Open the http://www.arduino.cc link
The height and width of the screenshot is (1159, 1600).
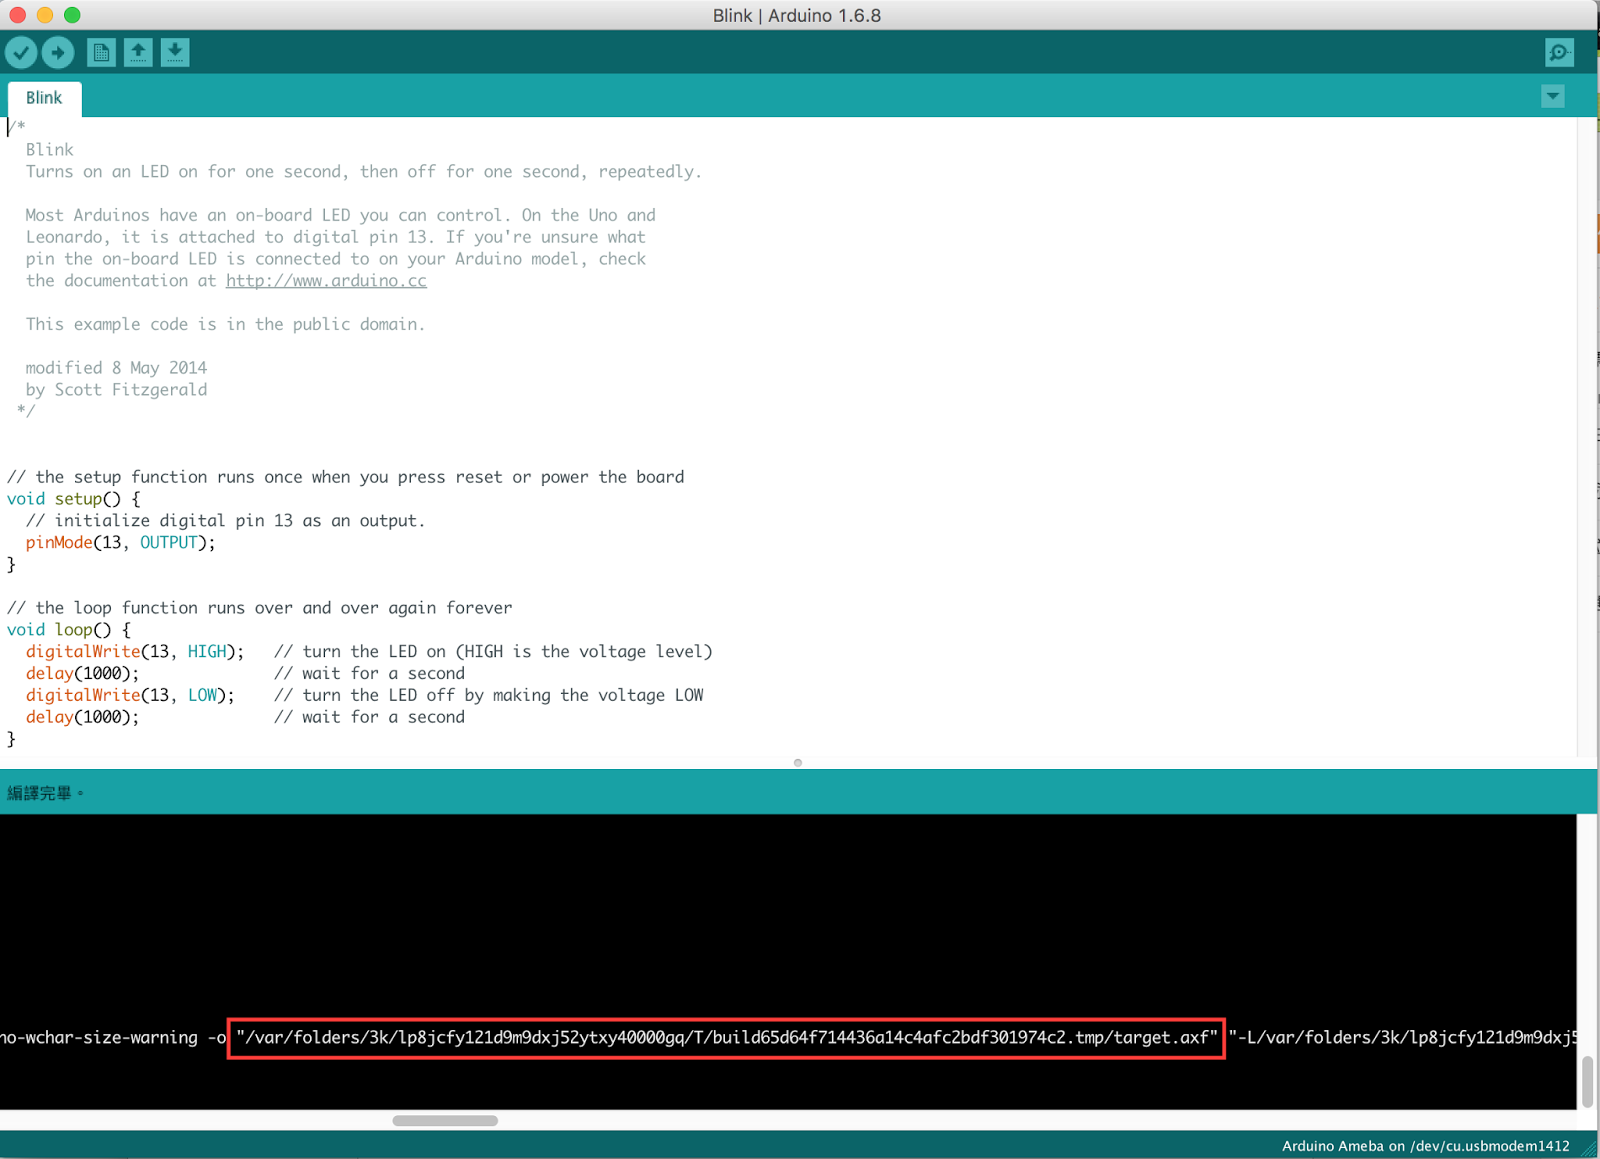[x=326, y=280]
